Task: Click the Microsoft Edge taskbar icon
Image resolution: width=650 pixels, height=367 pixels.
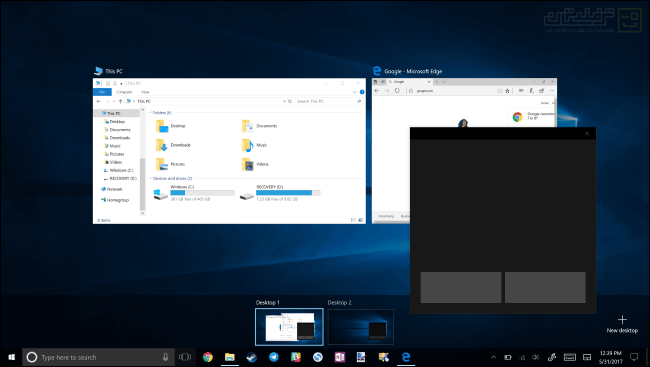Action: tap(406, 357)
